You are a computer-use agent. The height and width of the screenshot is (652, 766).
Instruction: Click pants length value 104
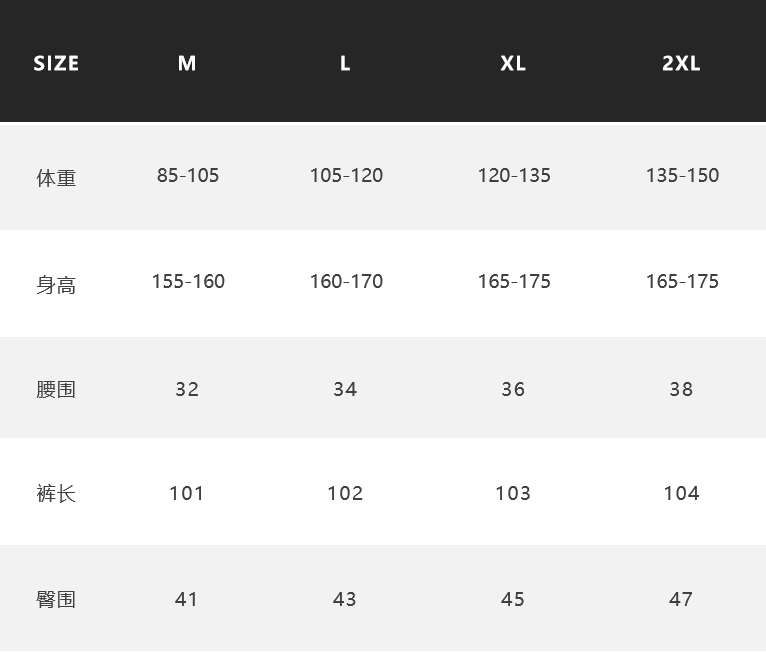click(681, 493)
